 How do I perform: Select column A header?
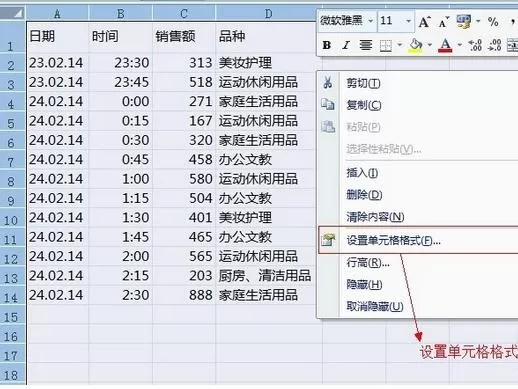(57, 14)
